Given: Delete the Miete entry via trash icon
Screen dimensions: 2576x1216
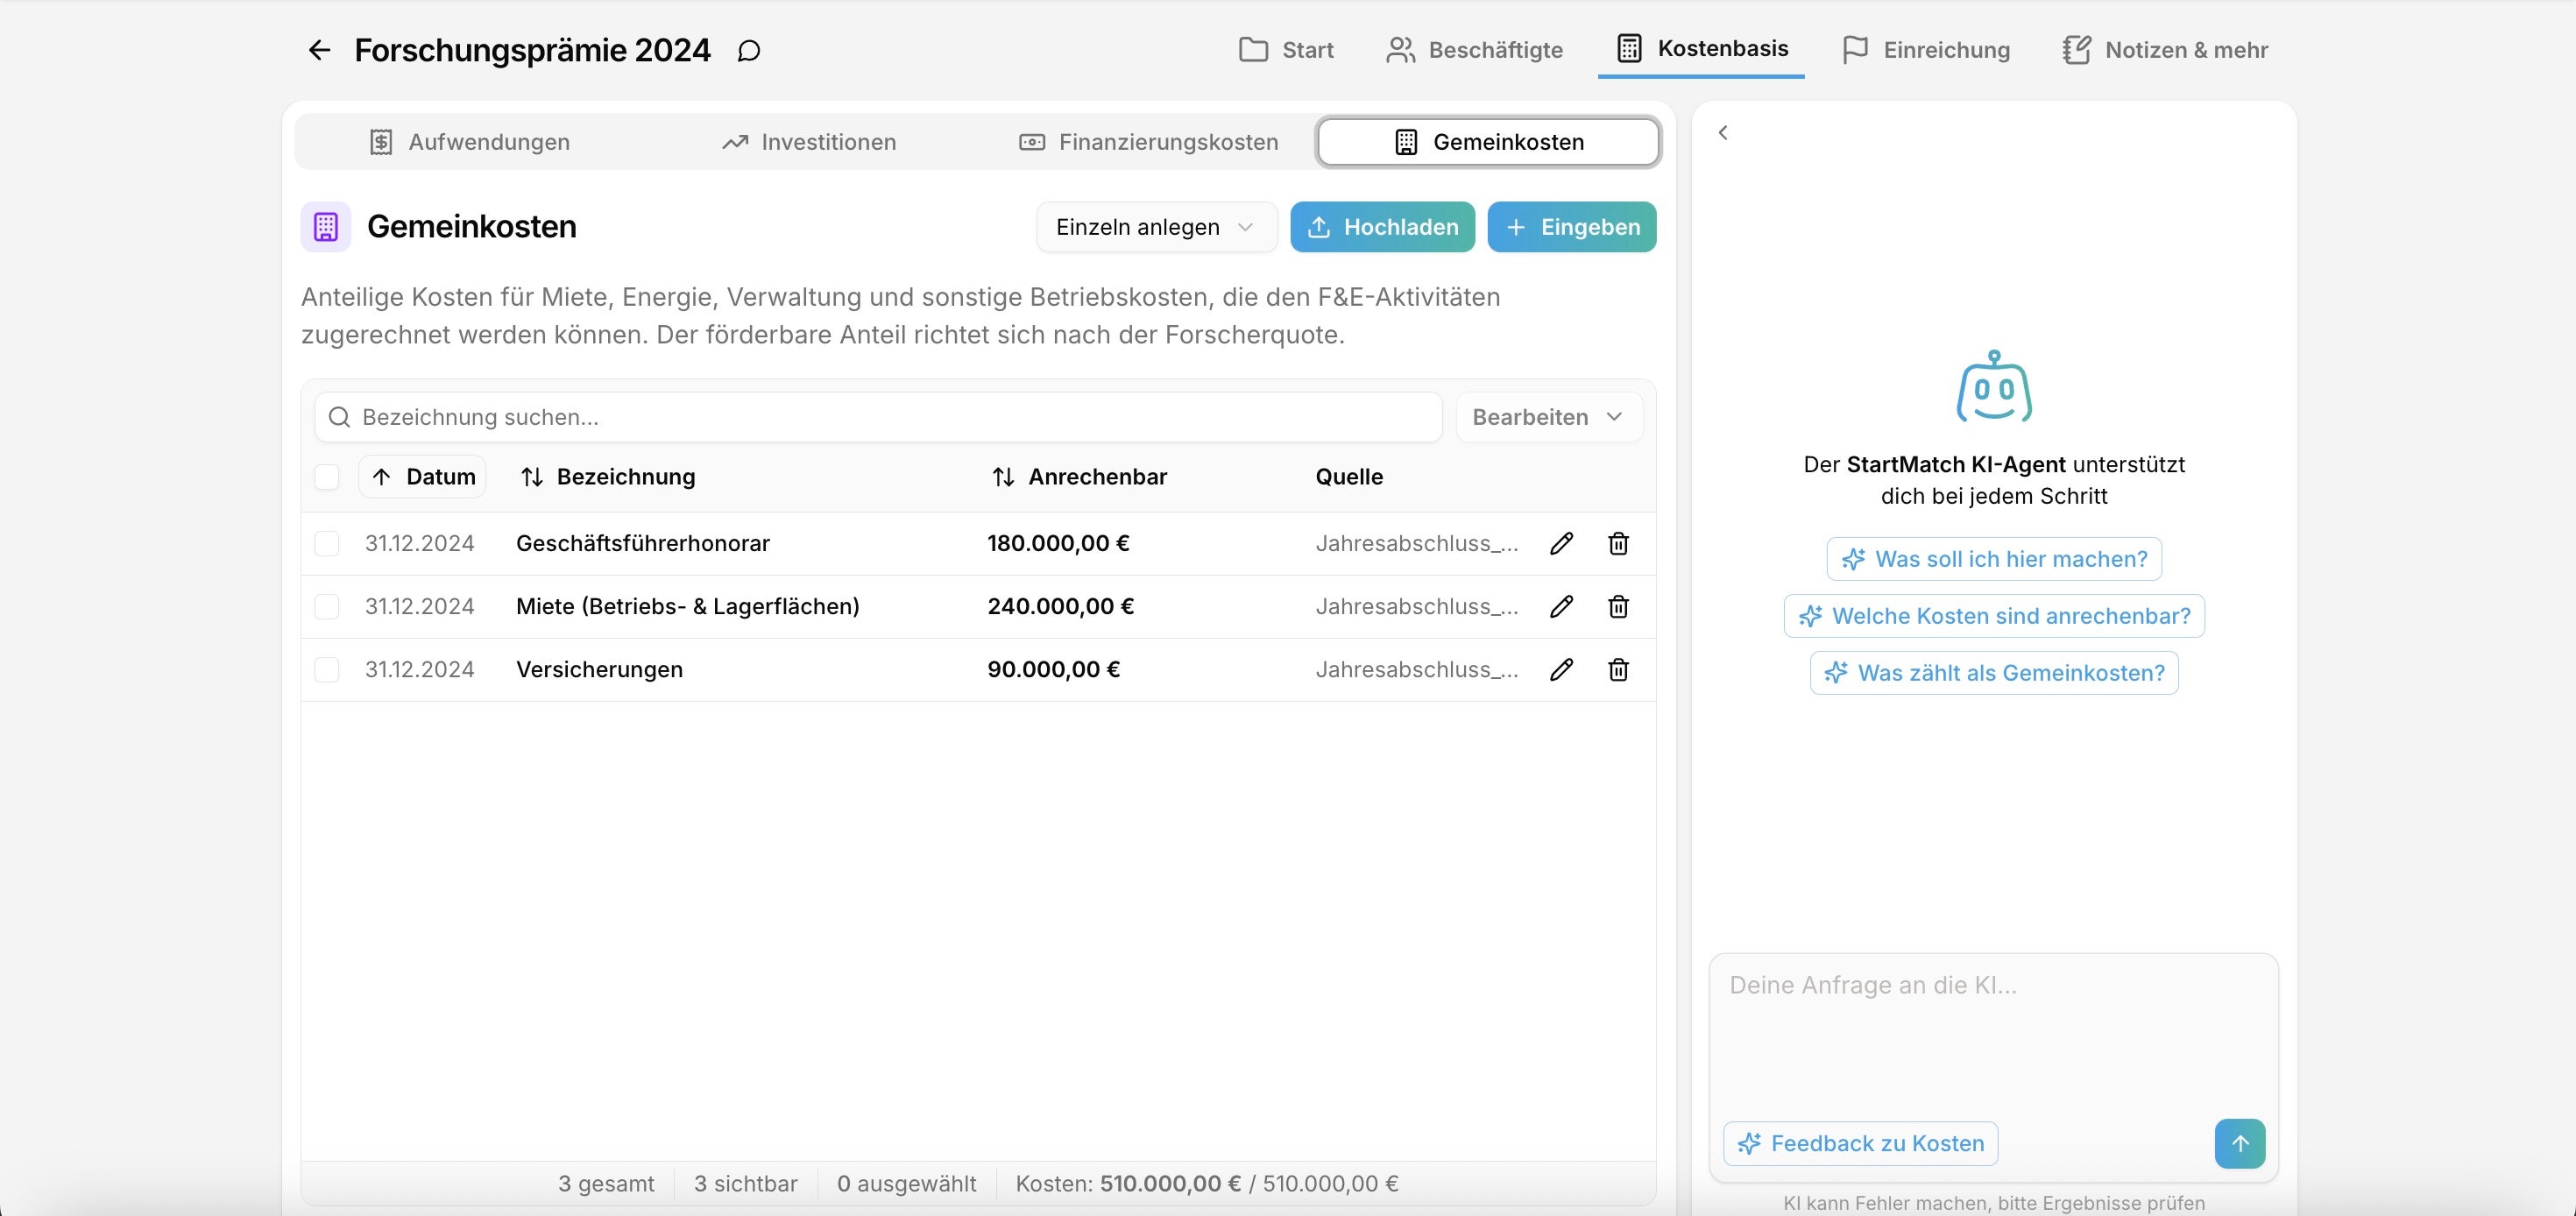Looking at the screenshot, I should tap(1618, 606).
